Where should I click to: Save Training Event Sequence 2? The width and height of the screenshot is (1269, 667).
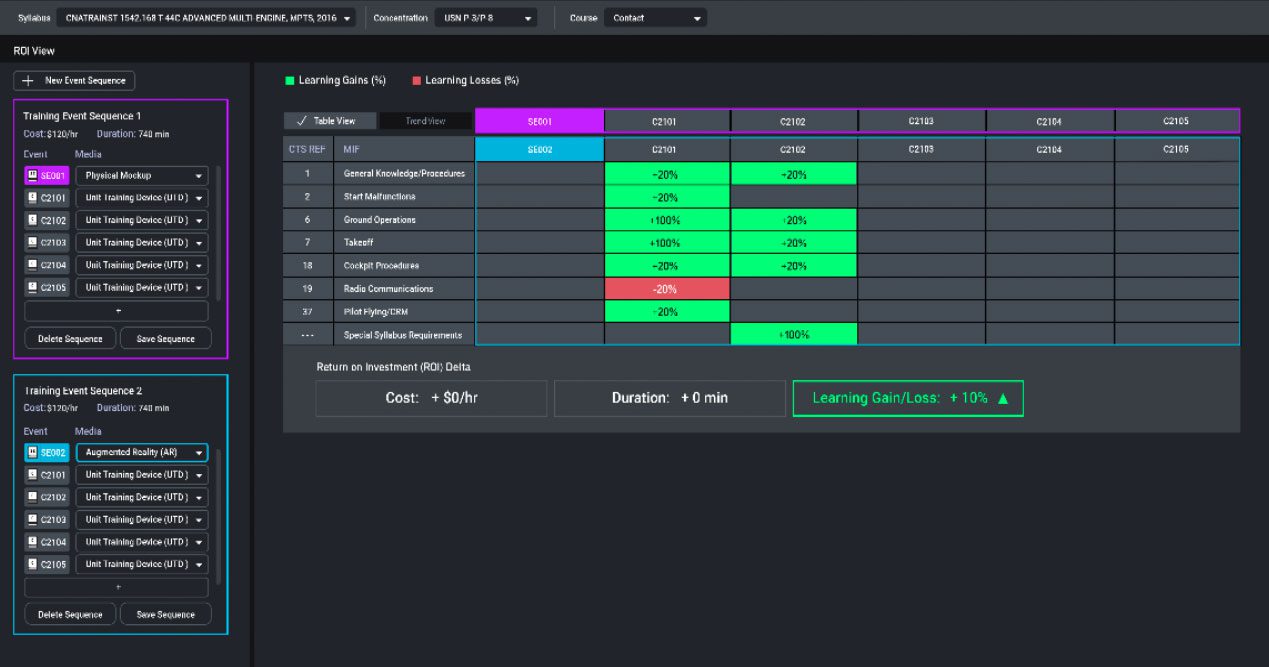[x=165, y=615]
